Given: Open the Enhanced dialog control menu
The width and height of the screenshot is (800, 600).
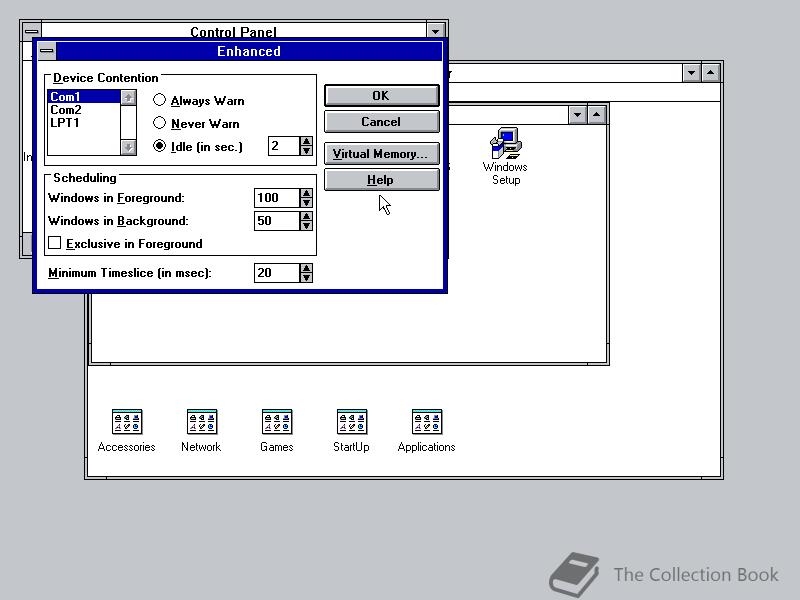Looking at the screenshot, I should click(46, 51).
